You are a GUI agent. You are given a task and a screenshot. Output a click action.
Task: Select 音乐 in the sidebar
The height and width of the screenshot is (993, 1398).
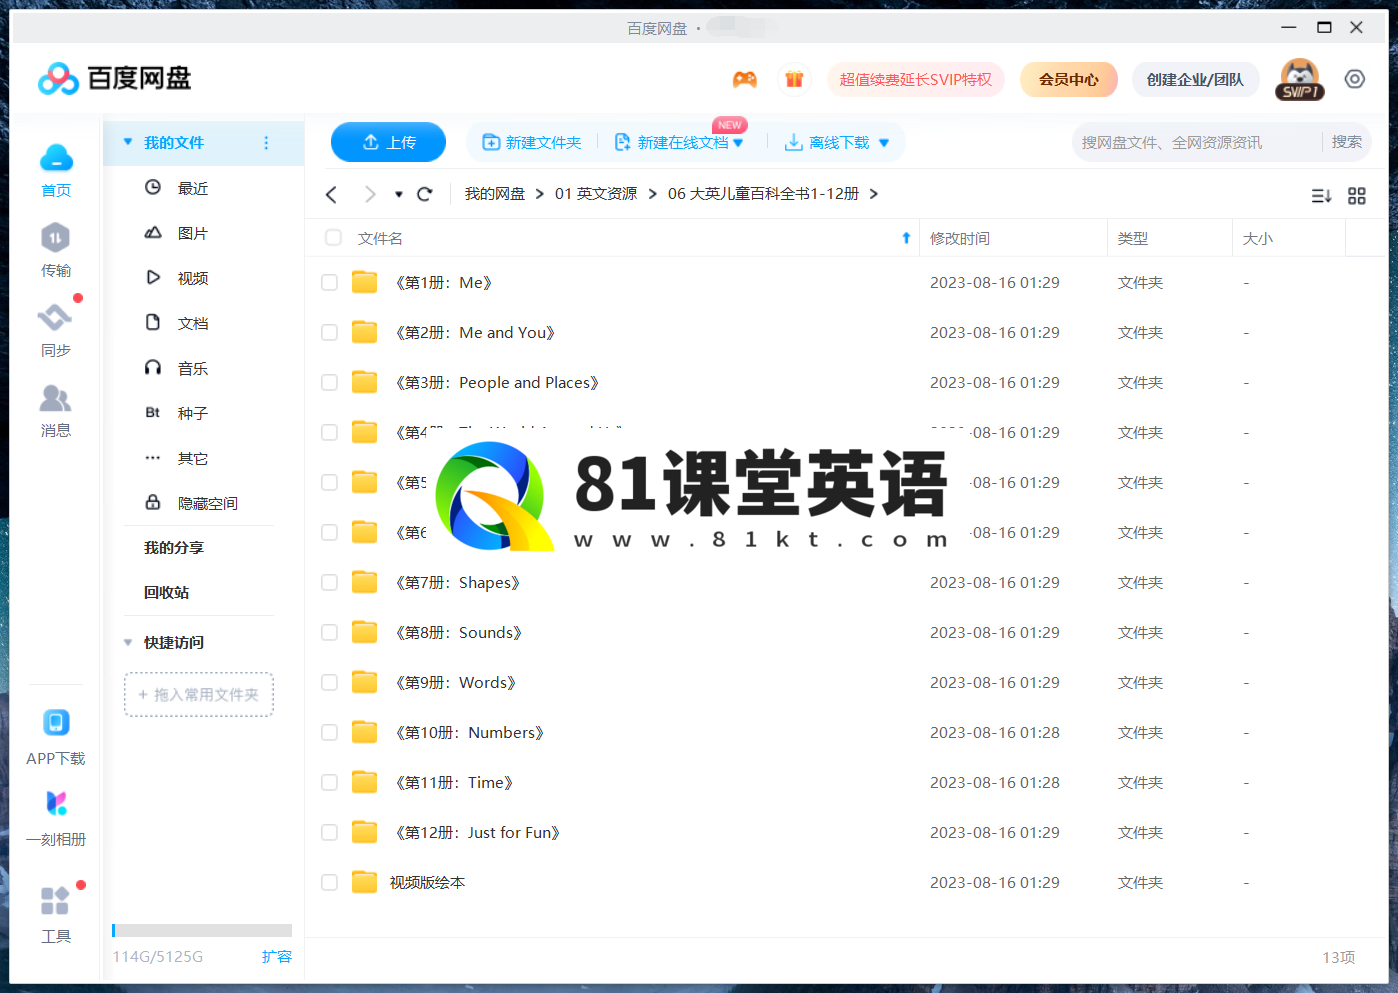click(193, 368)
